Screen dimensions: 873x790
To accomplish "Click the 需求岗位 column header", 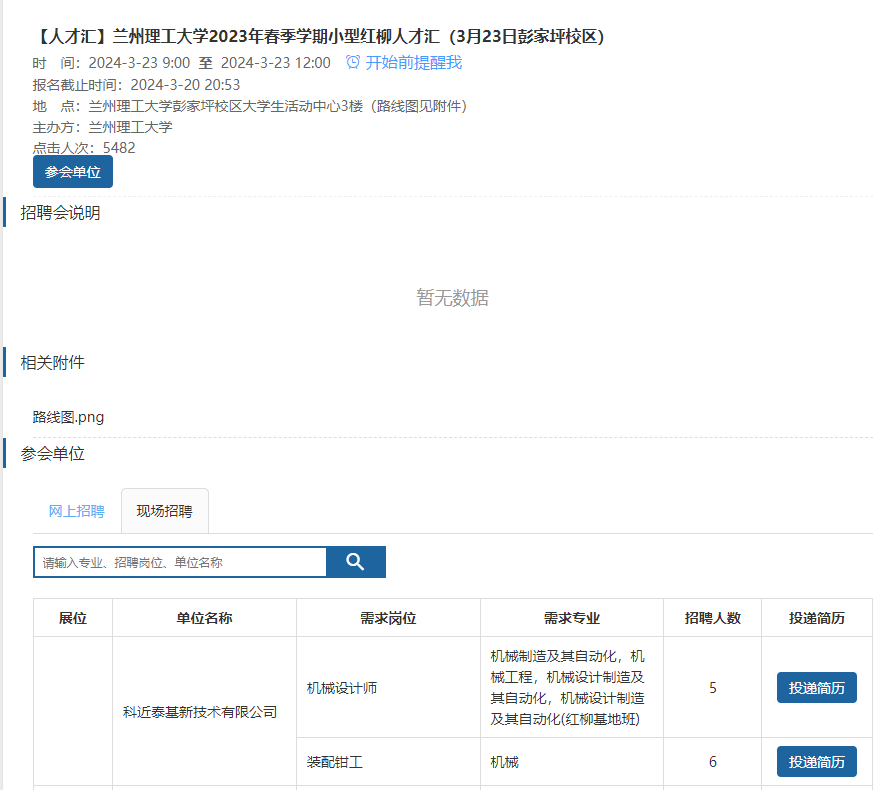I will (x=388, y=618).
